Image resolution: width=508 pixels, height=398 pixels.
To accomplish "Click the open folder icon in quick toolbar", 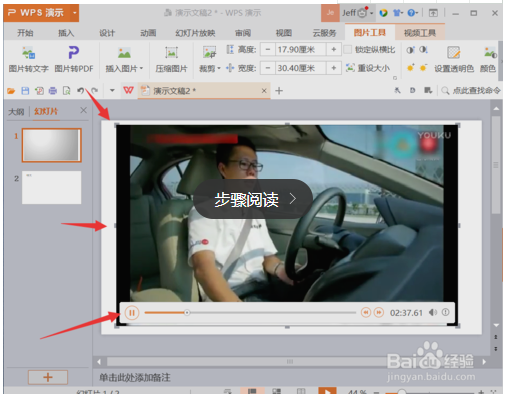I will (11, 91).
